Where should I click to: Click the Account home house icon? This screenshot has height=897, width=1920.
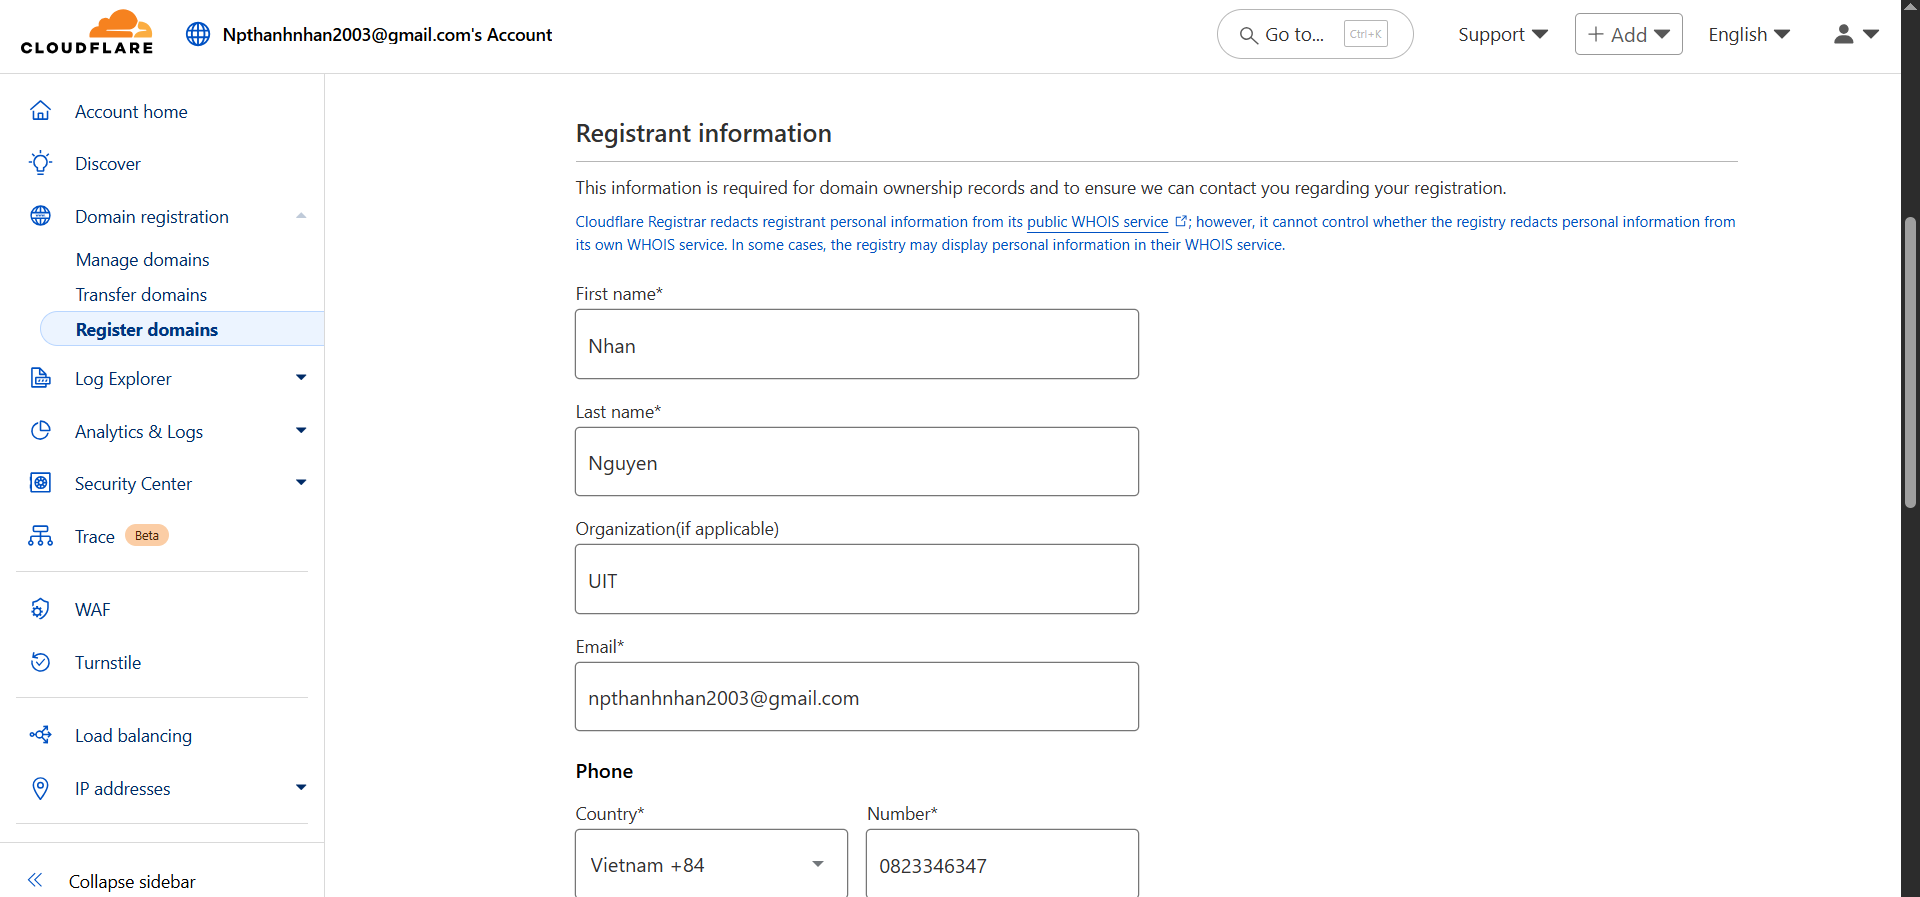(41, 111)
